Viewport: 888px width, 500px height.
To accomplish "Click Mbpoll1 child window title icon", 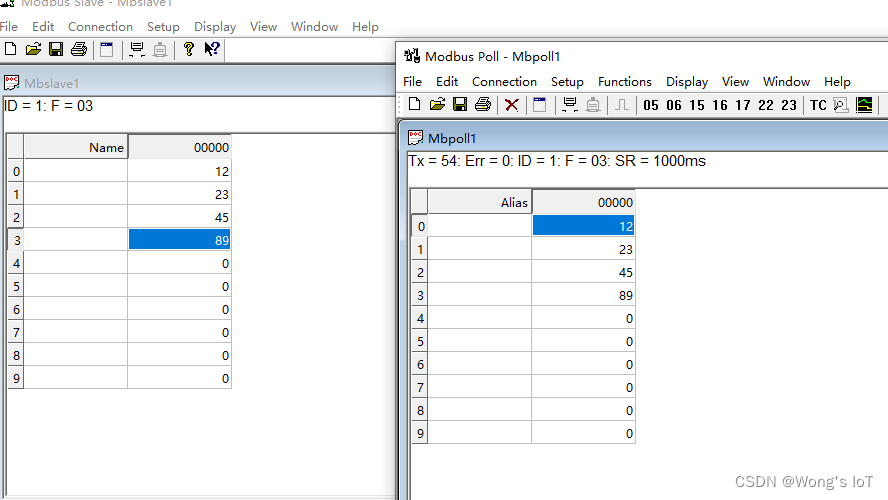I will pos(416,138).
